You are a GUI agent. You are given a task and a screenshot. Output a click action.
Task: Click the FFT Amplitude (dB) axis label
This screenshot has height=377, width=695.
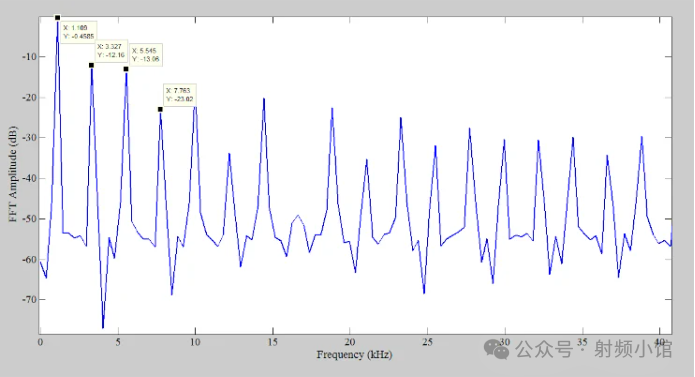pyautogui.click(x=12, y=174)
